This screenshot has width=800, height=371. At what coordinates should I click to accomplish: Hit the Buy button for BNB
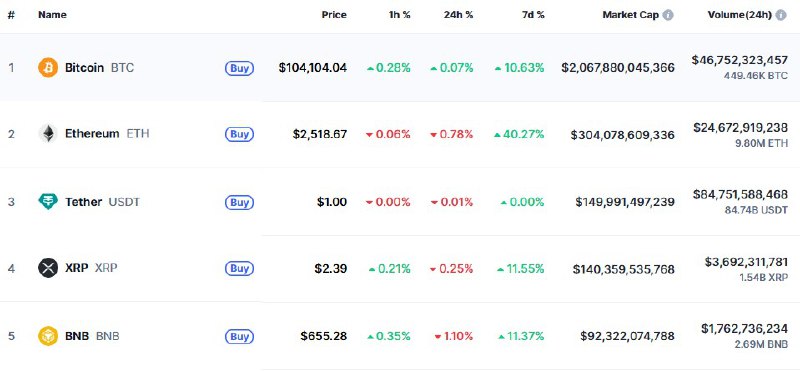(239, 336)
